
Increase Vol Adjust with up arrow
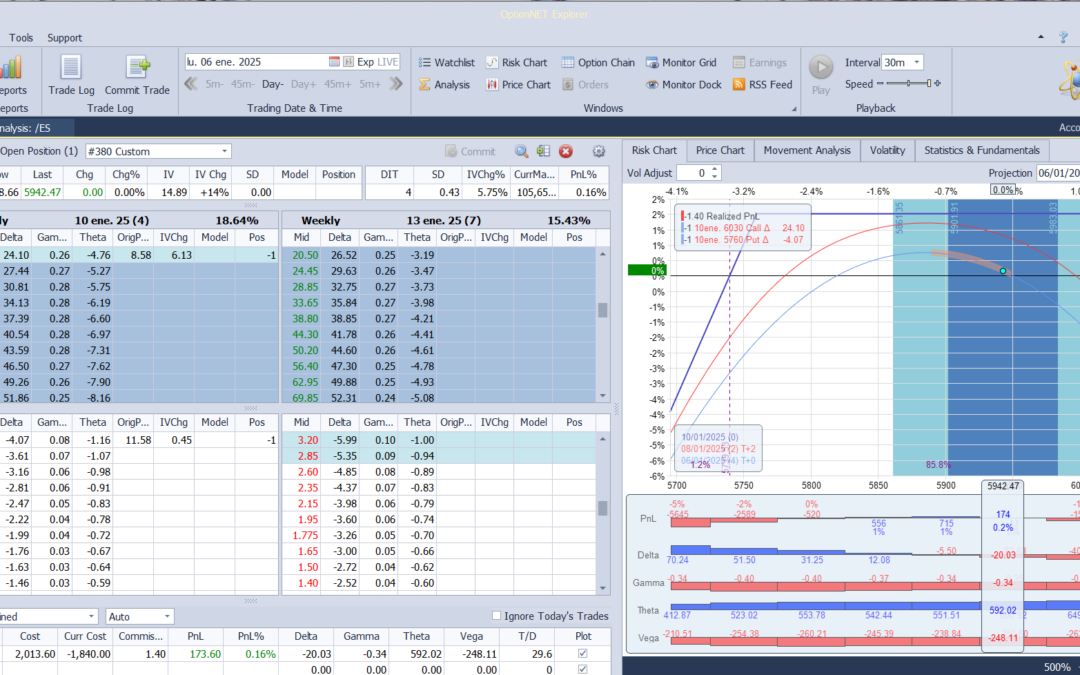715,169
